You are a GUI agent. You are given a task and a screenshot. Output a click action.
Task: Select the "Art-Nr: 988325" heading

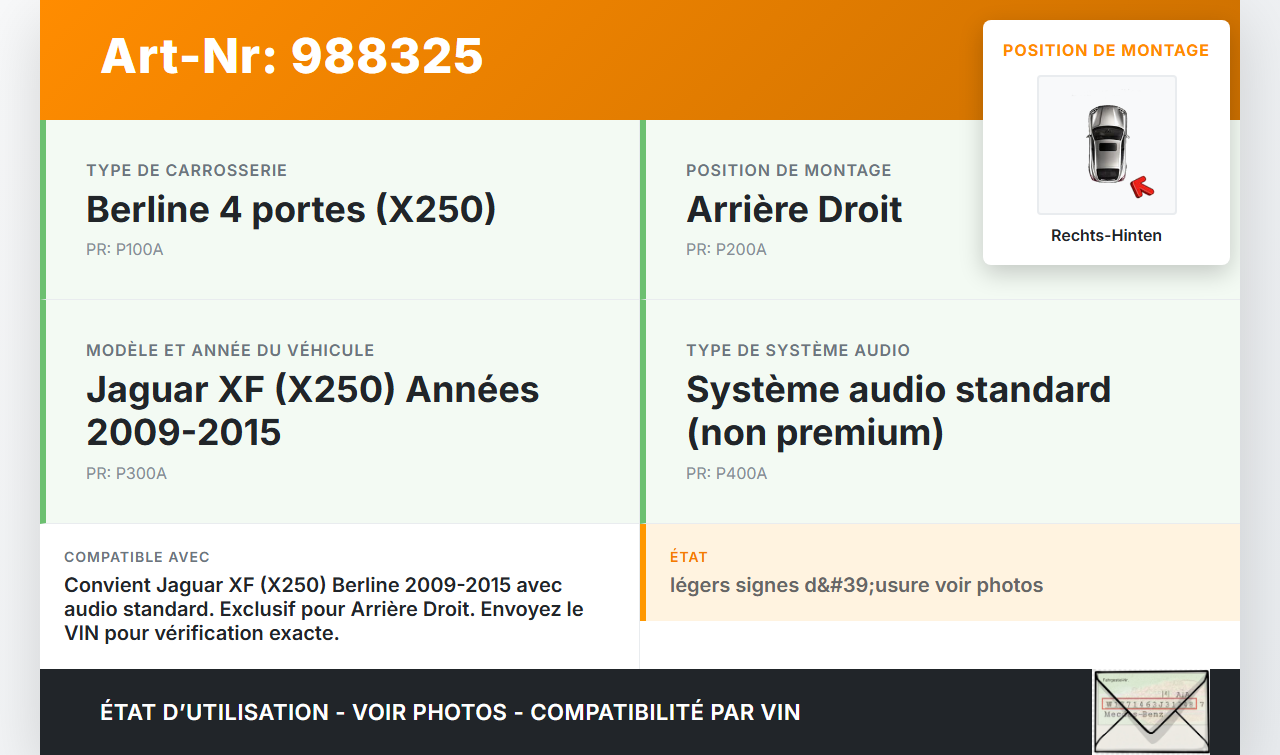click(x=292, y=56)
